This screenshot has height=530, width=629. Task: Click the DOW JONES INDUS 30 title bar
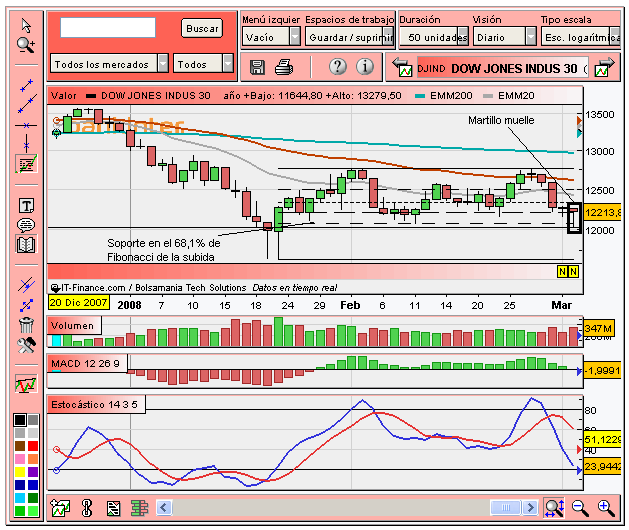click(x=501, y=69)
